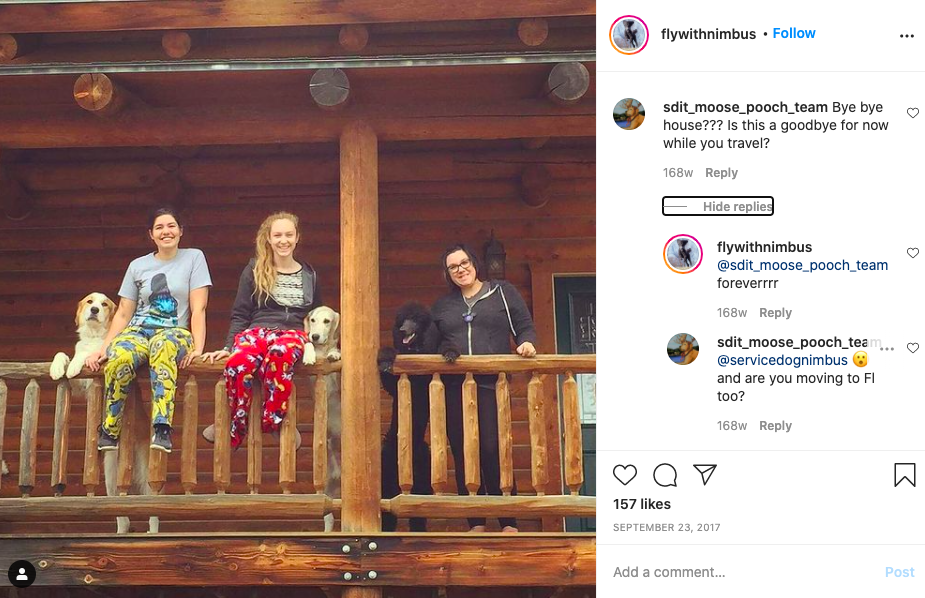Image resolution: width=925 pixels, height=598 pixels.
Task: Open flywithnimbus header profile picture
Action: coord(629,35)
